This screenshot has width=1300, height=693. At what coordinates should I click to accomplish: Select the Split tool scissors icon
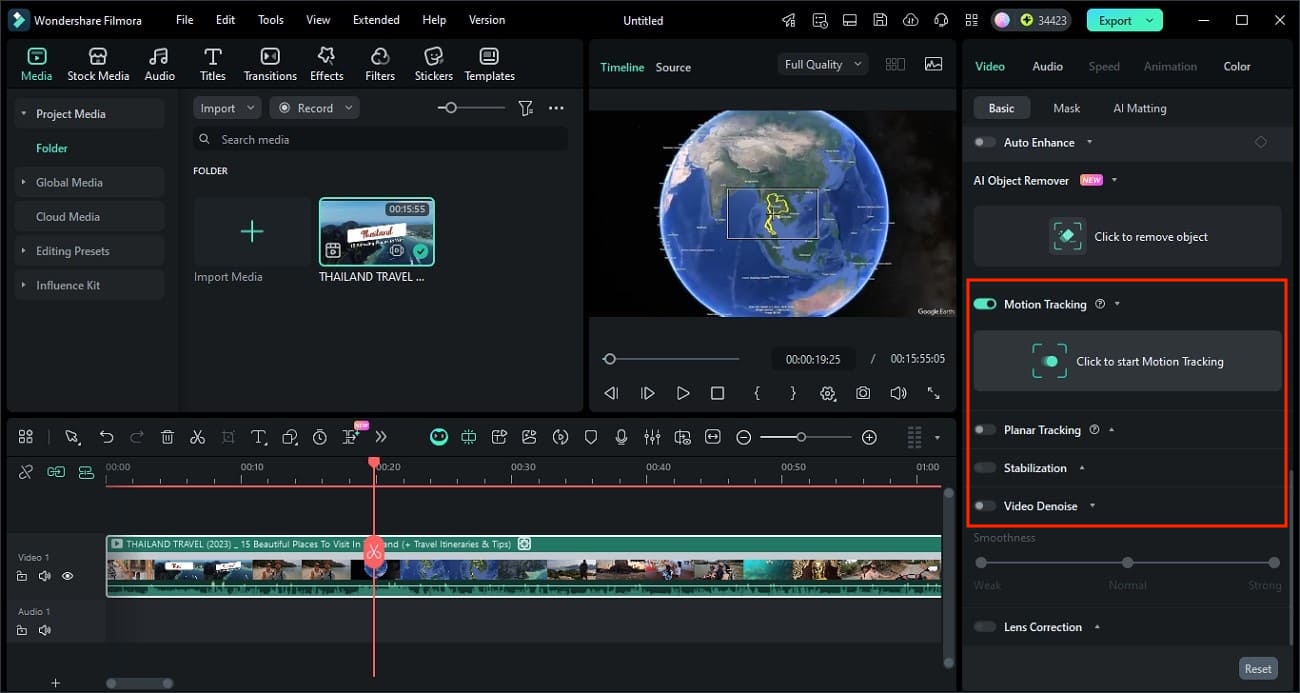point(197,437)
